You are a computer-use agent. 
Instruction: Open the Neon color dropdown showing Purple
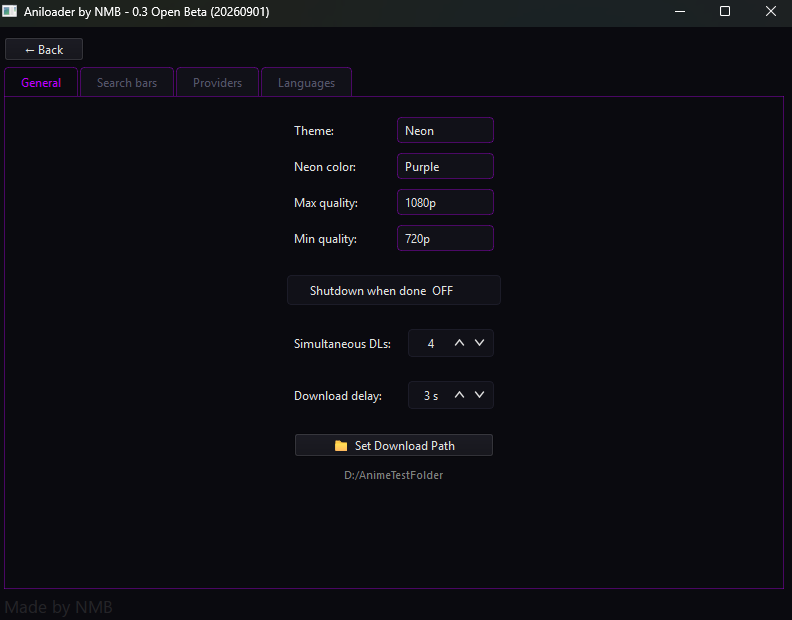pyautogui.click(x=445, y=166)
